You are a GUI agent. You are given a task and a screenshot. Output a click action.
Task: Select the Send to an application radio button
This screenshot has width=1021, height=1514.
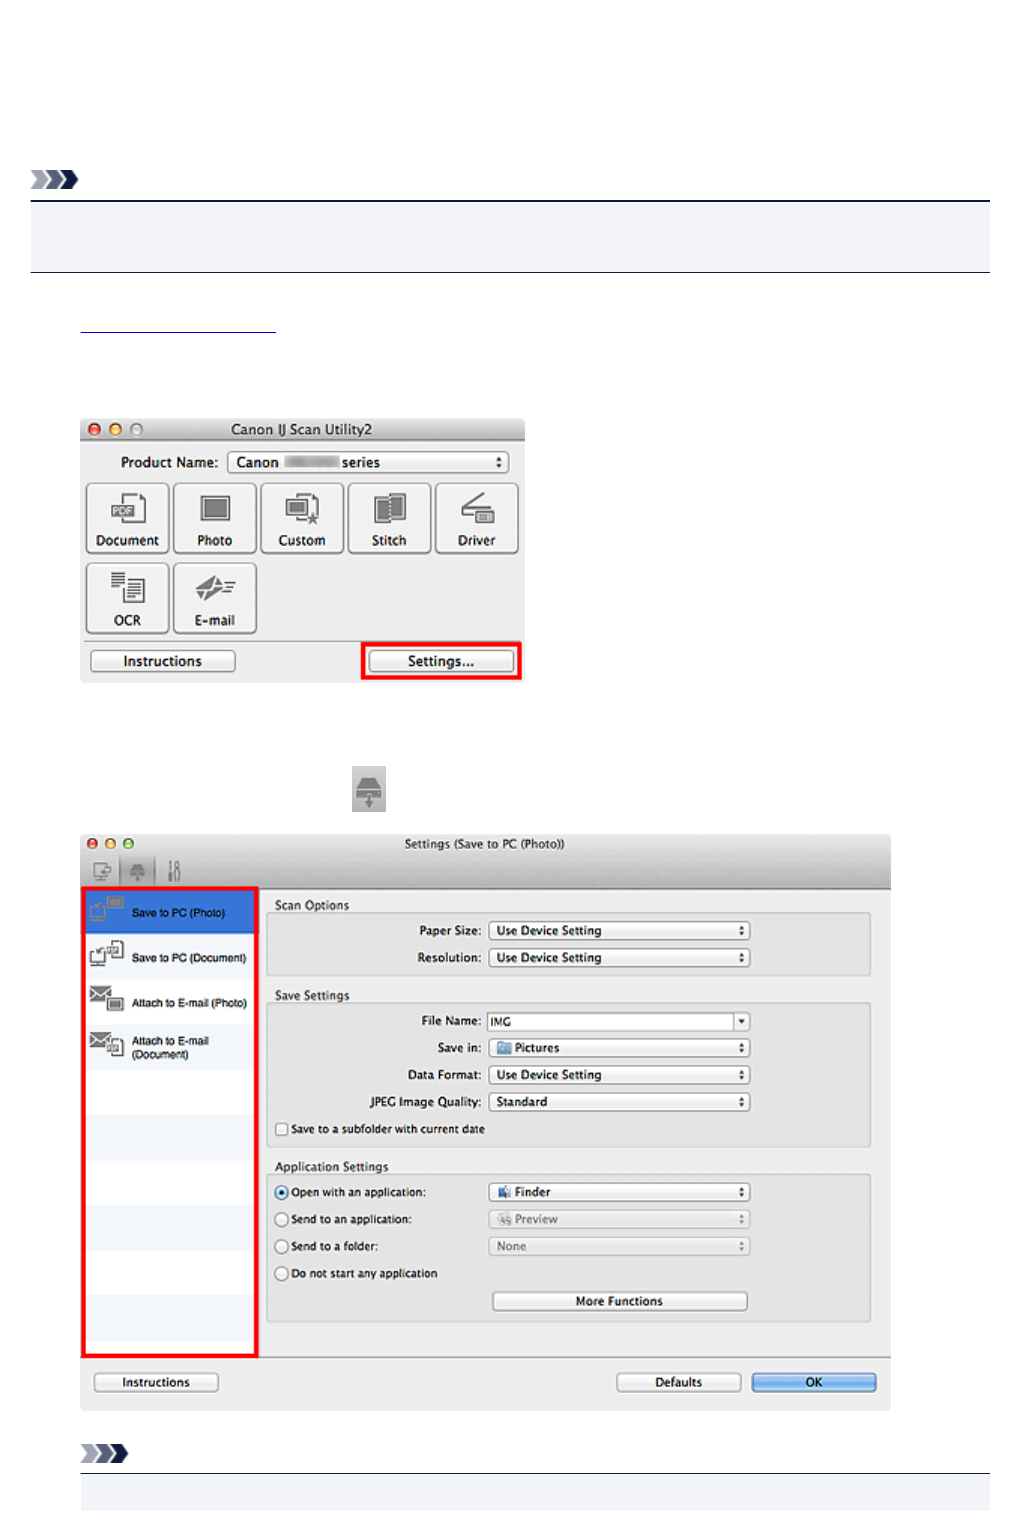[x=282, y=1219]
